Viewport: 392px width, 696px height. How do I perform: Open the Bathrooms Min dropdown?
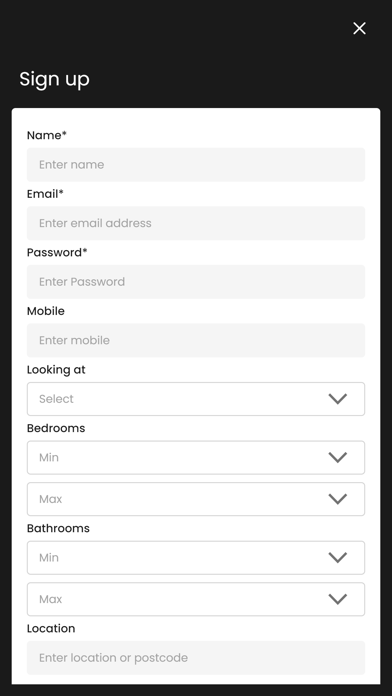point(196,558)
